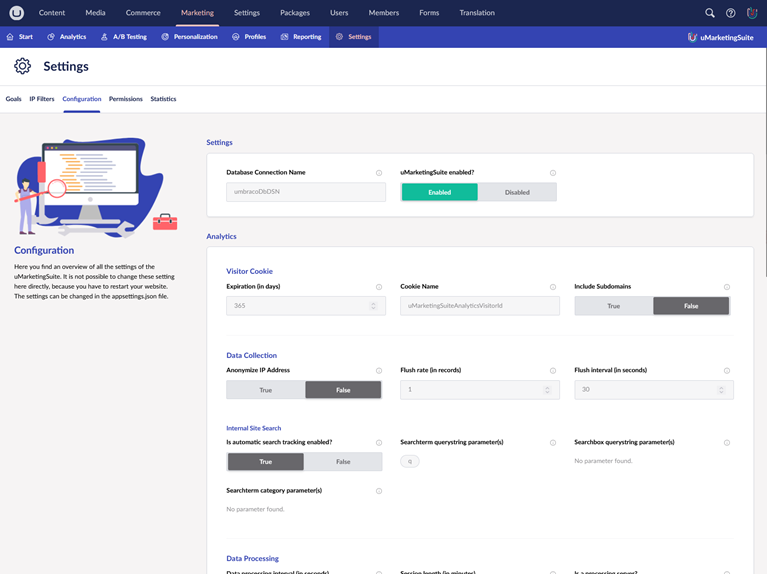The height and width of the screenshot is (574, 767).
Task: Click the Flush interval stepper arrows
Action: 721,390
